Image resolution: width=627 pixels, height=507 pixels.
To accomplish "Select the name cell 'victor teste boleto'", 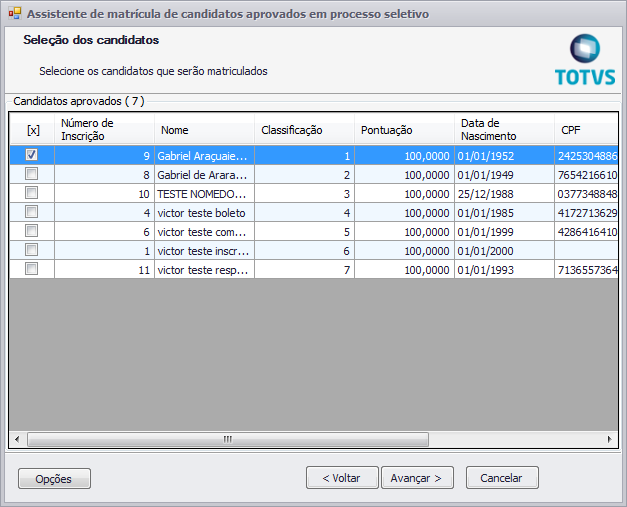I will pyautogui.click(x=204, y=213).
